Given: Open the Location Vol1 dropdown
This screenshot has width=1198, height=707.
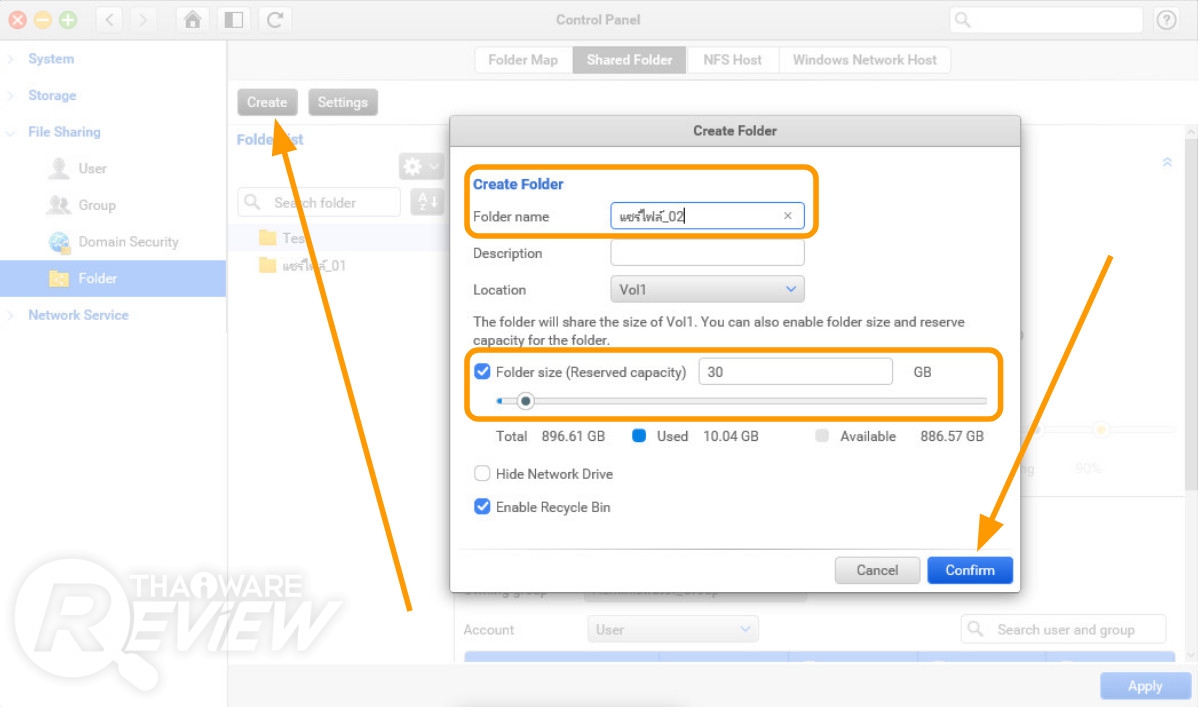Looking at the screenshot, I should coord(707,290).
